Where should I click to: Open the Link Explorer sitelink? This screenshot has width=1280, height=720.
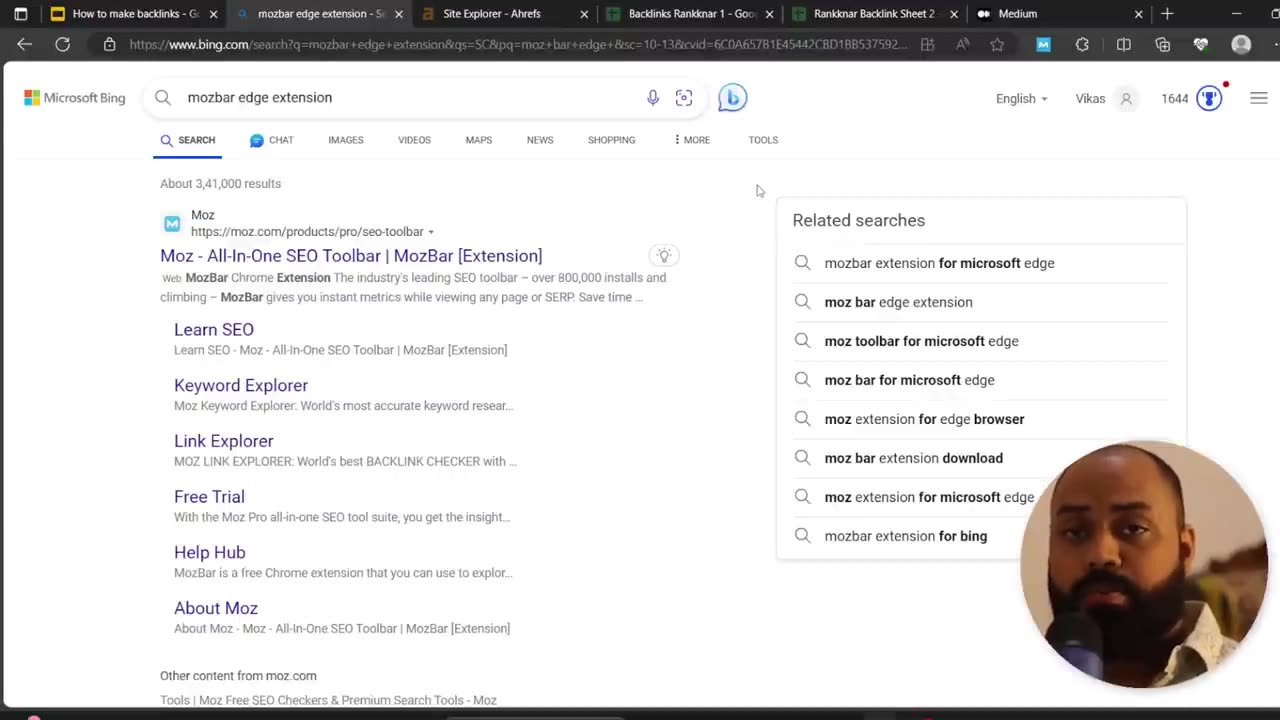224,441
